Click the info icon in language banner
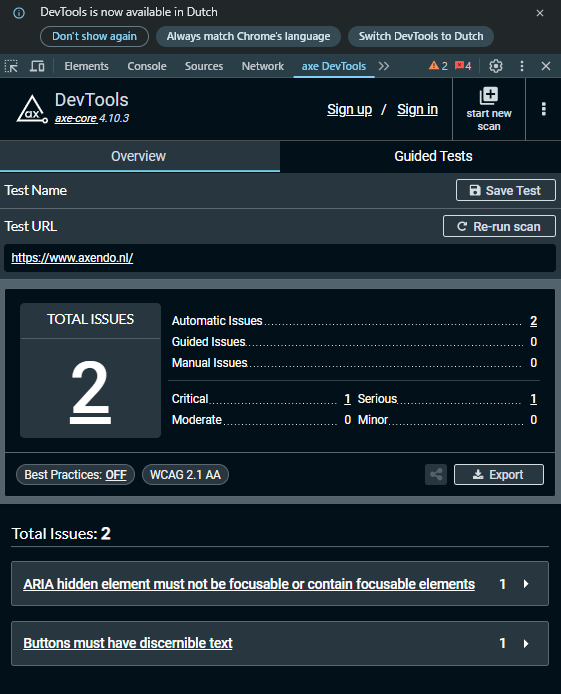Image resolution: width=561 pixels, height=694 pixels. (19, 13)
